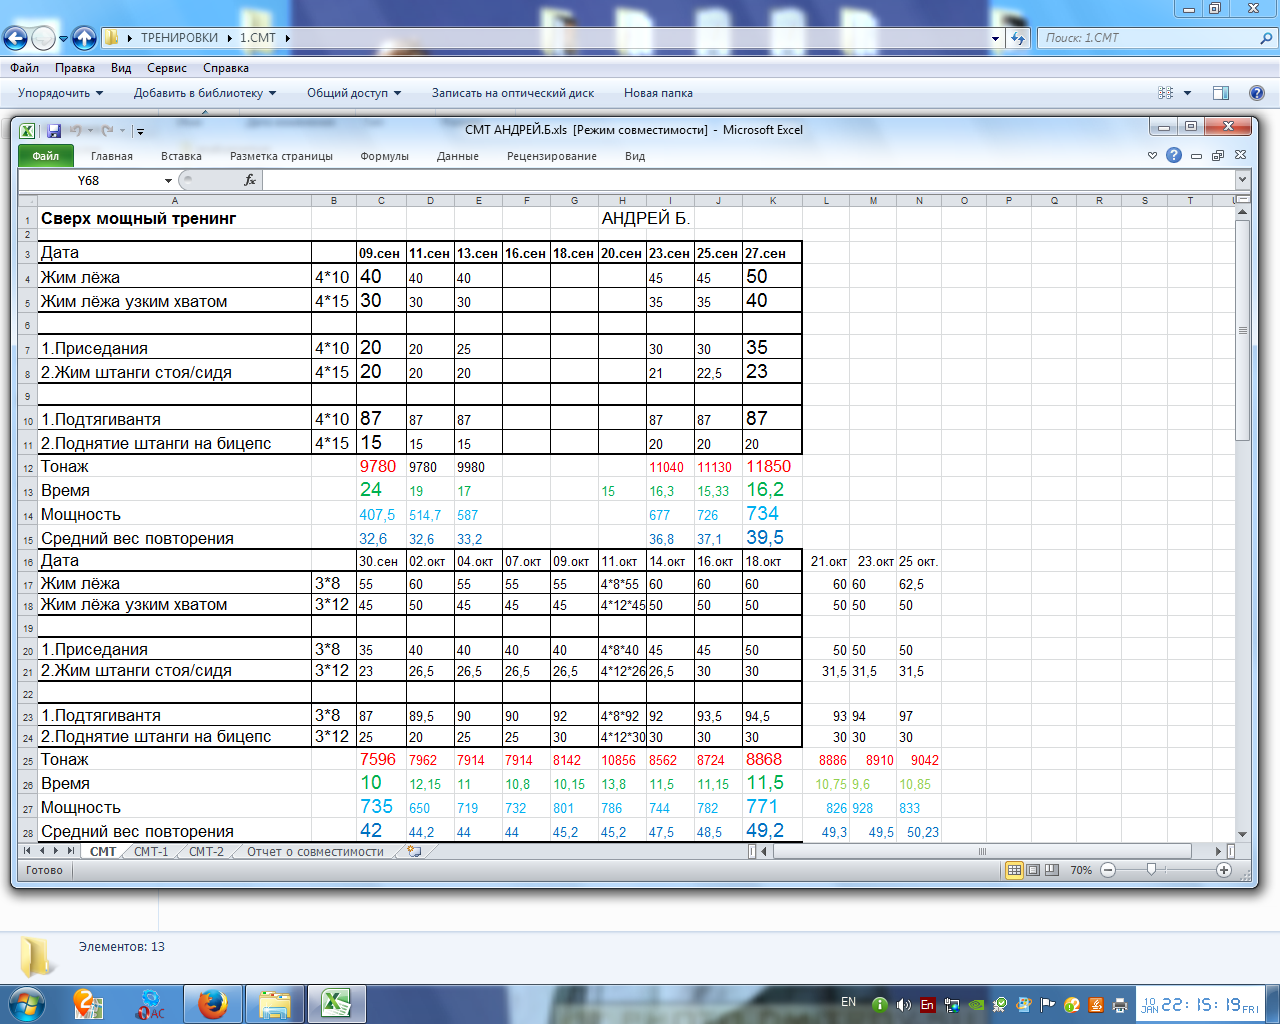Click zoom out minus button in status bar
This screenshot has height=1024, width=1280.
point(1108,870)
